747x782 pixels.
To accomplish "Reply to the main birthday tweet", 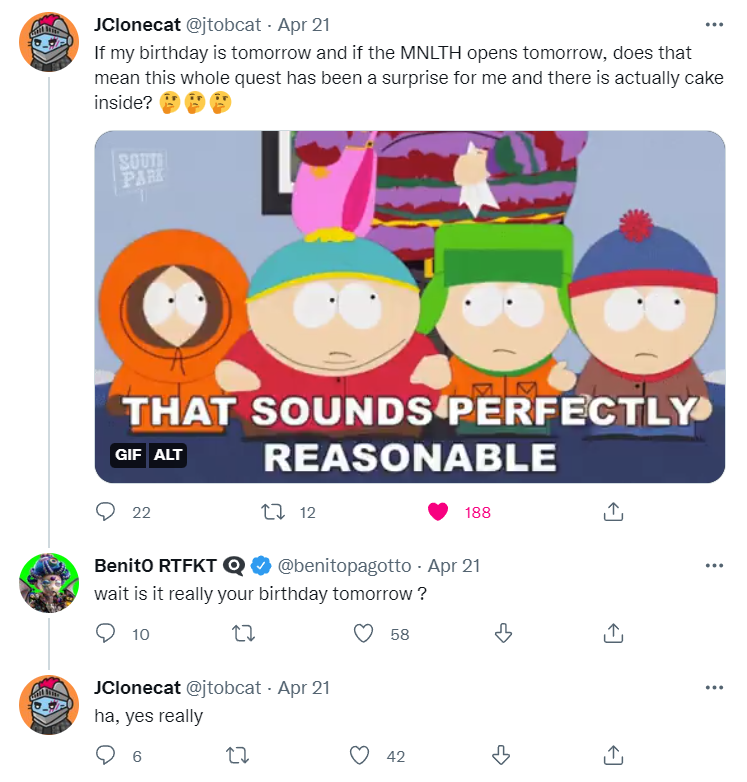I will point(106,512).
